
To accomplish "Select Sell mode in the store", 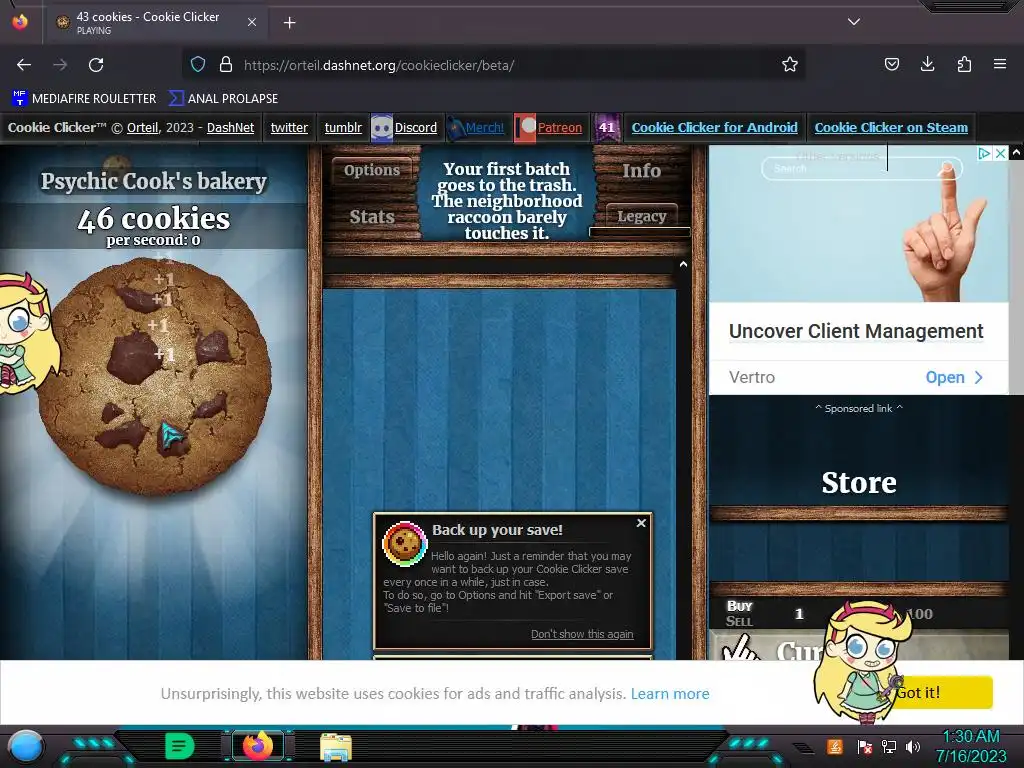I will tap(739, 621).
